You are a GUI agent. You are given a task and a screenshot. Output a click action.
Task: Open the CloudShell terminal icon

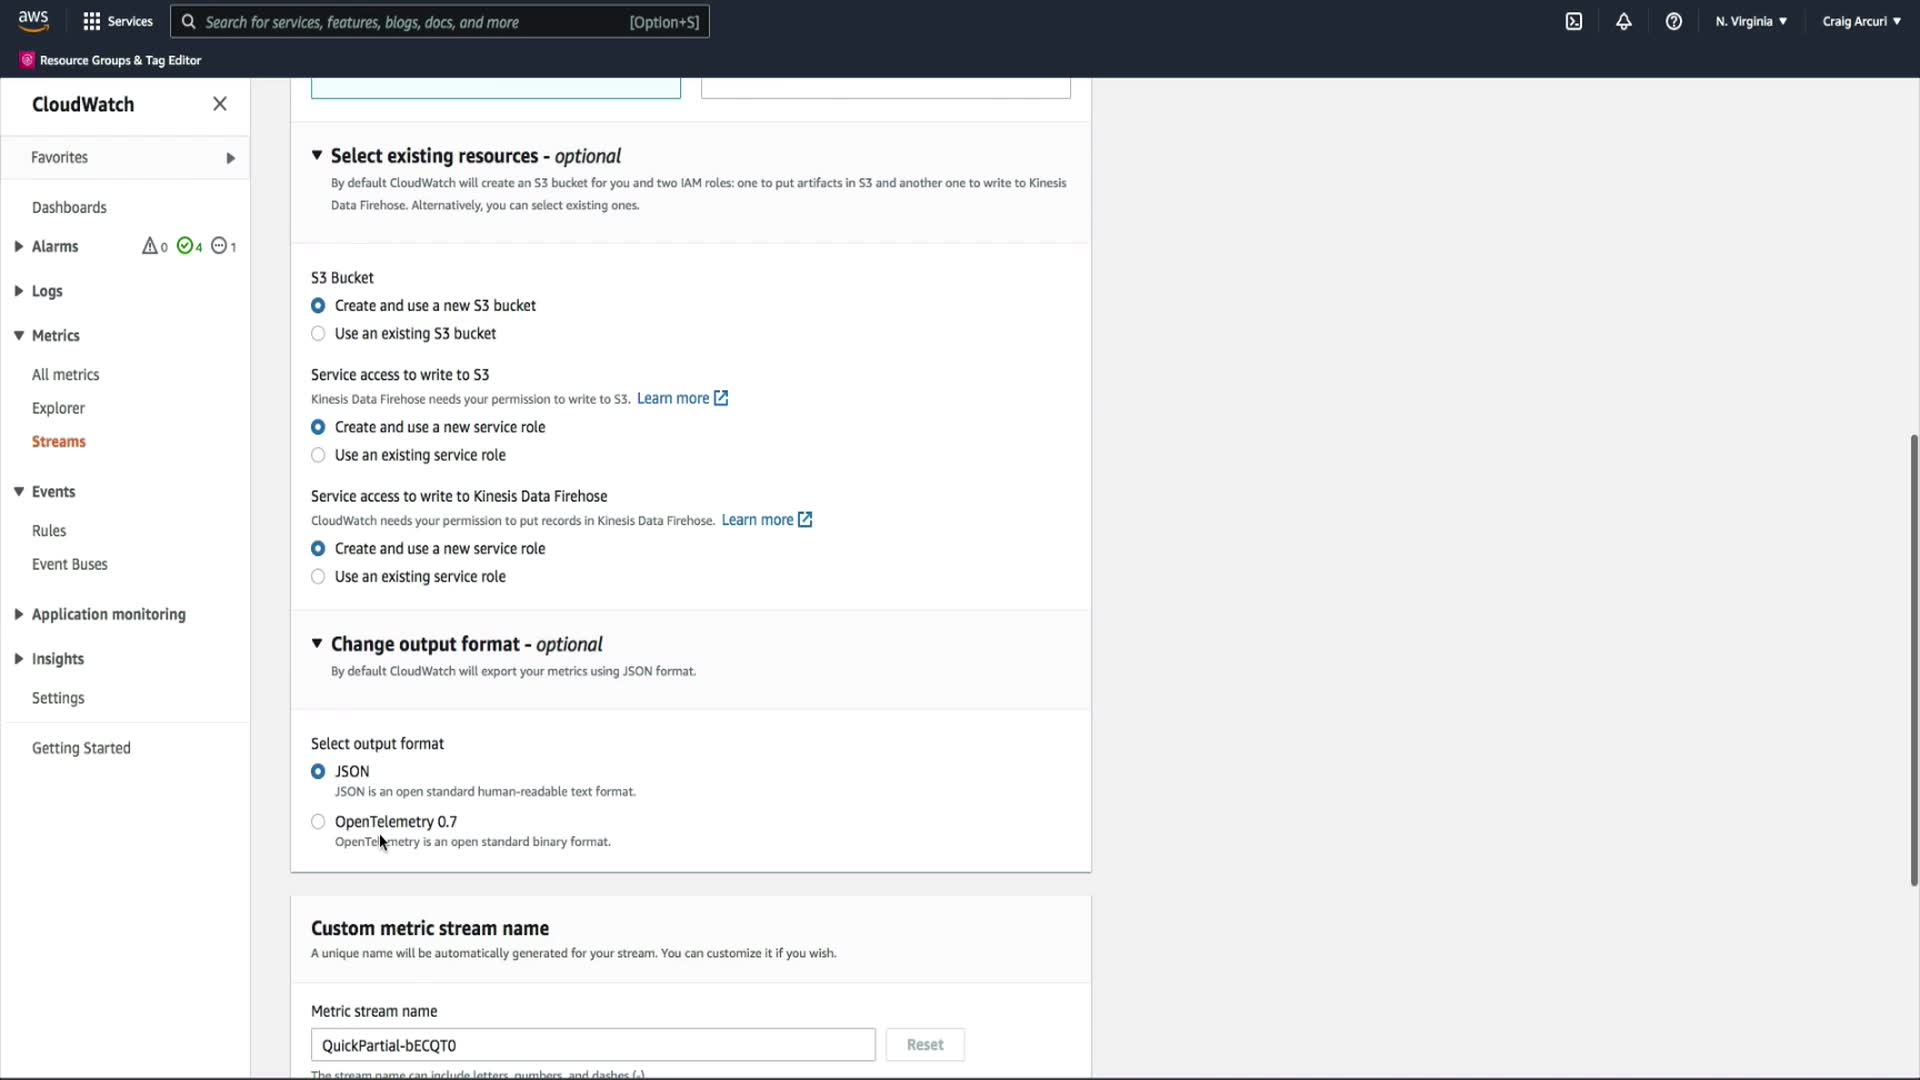point(1574,21)
